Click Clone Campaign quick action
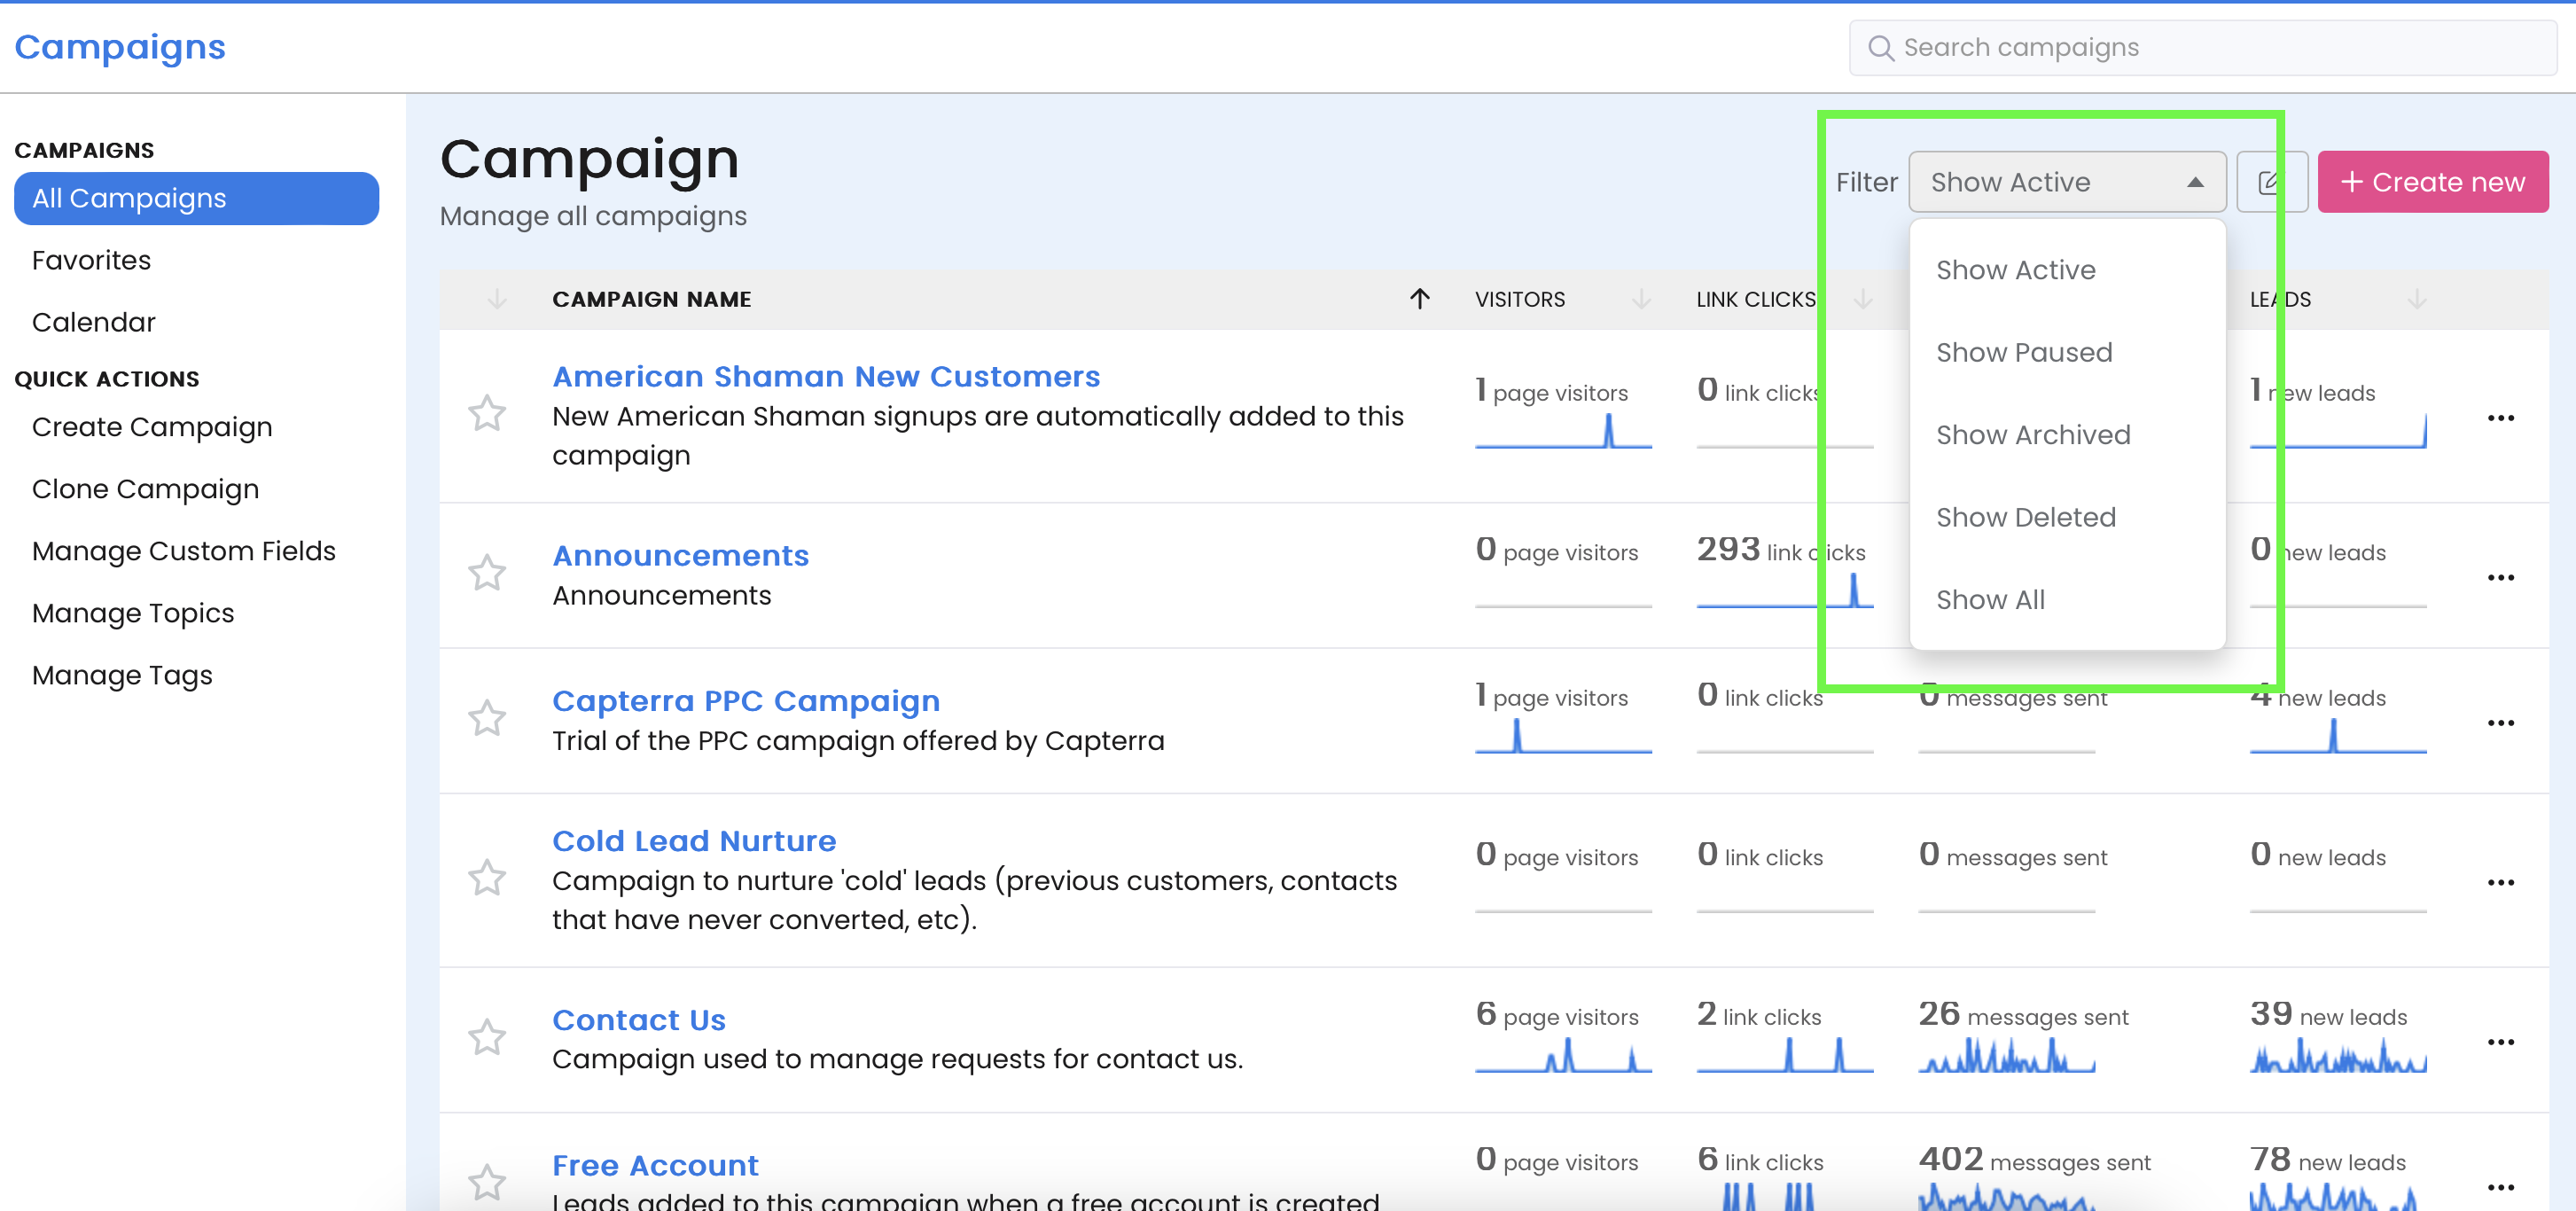The width and height of the screenshot is (2576, 1211). click(x=145, y=489)
